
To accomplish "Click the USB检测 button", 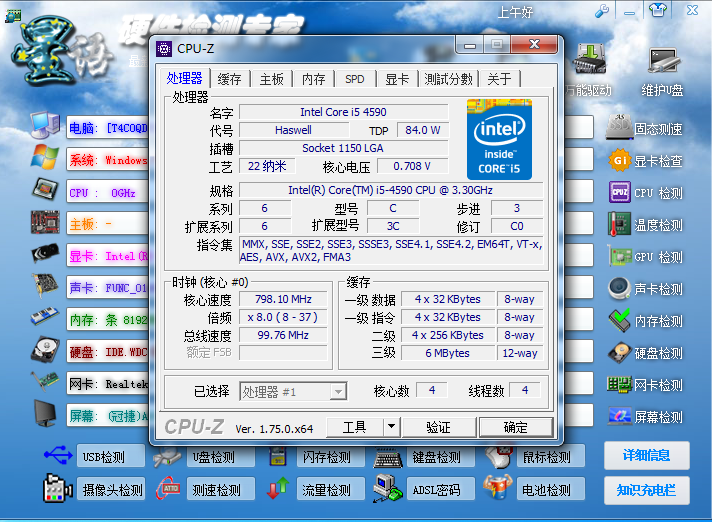I will [x=111, y=456].
